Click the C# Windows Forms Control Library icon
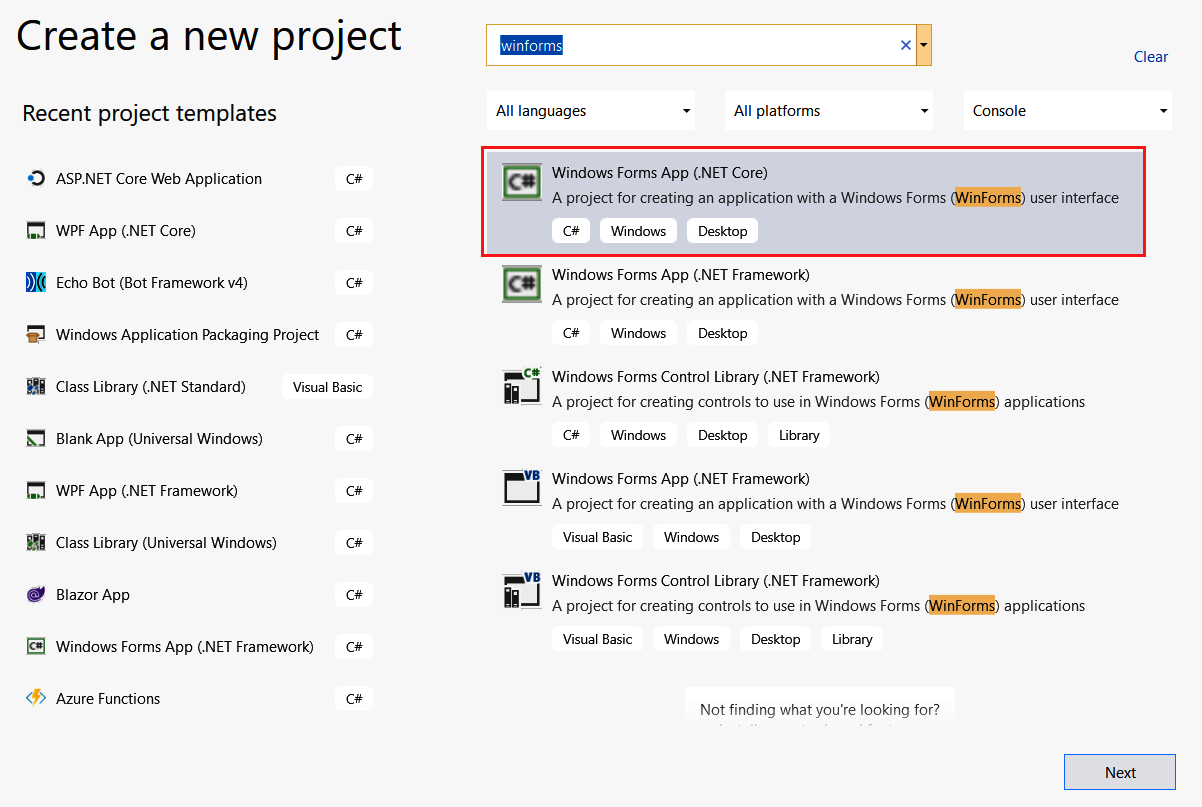 click(522, 386)
